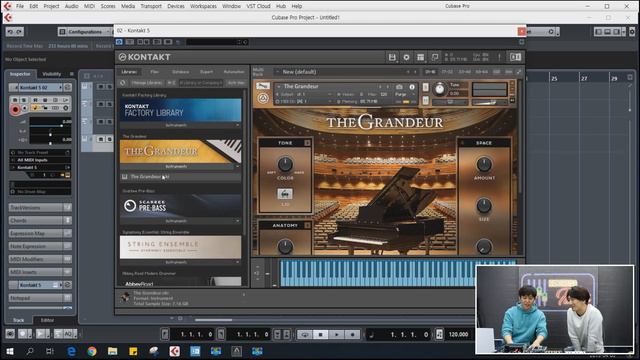Click Manage Libraries button

click(147, 83)
